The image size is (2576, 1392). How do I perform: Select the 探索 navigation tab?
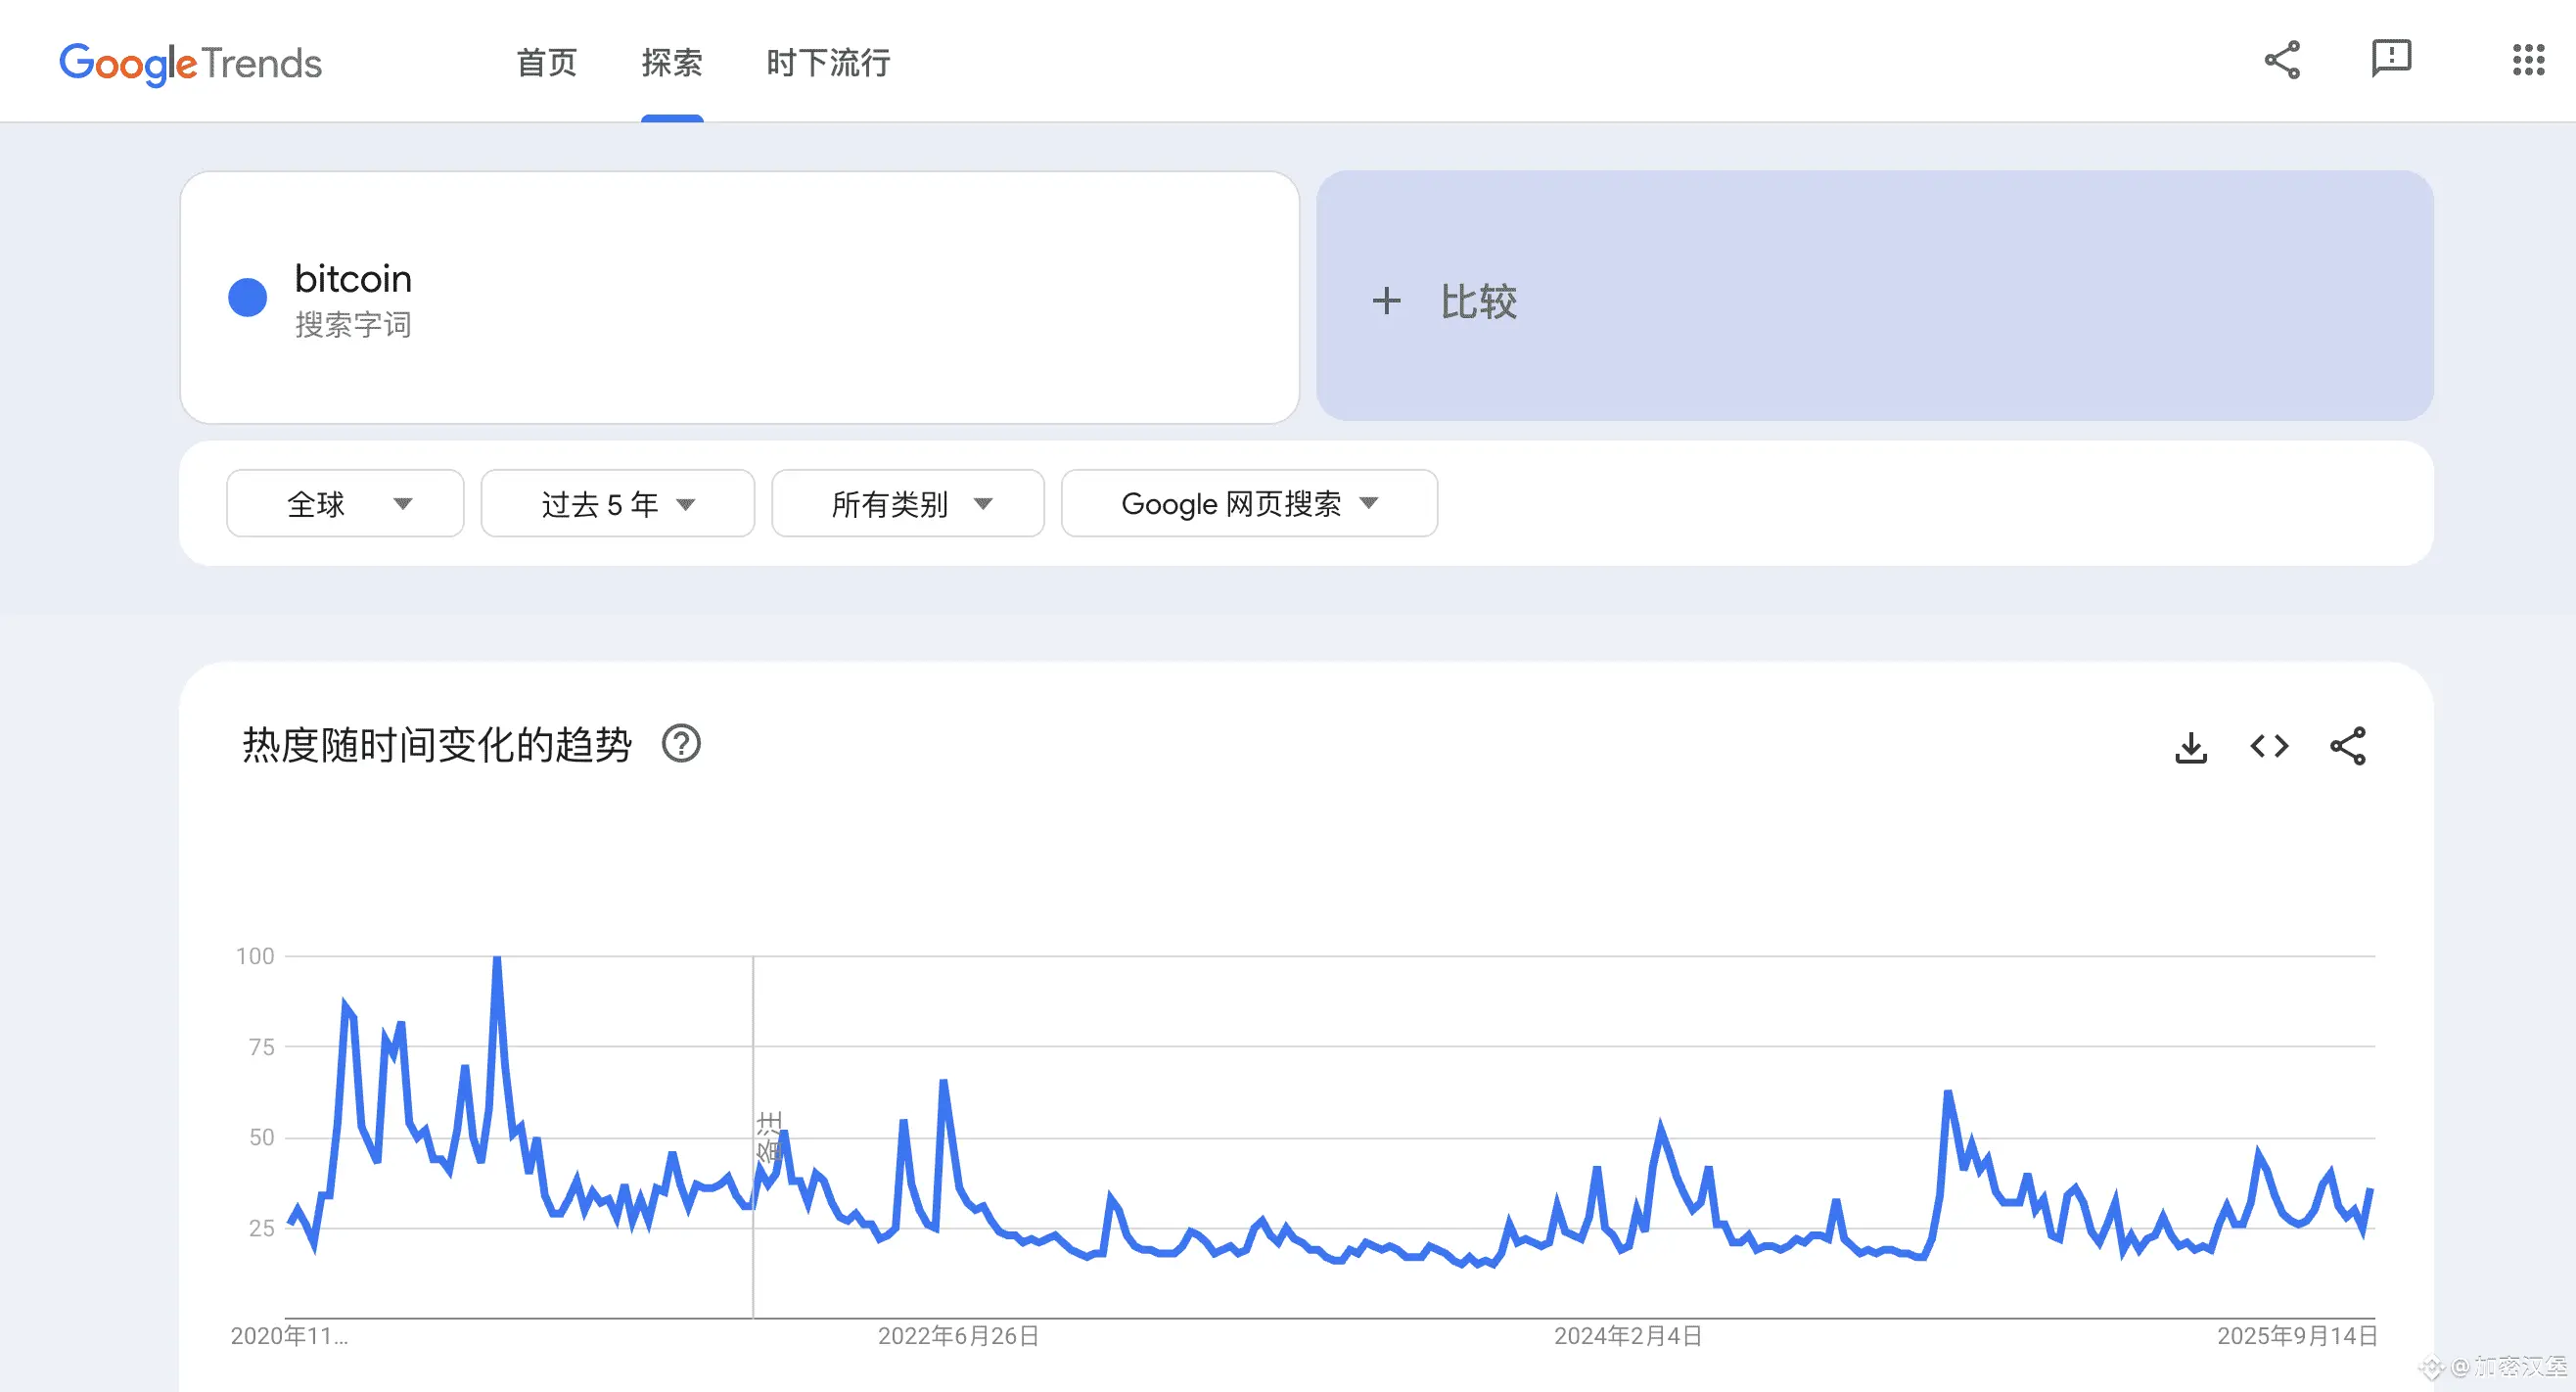(672, 63)
